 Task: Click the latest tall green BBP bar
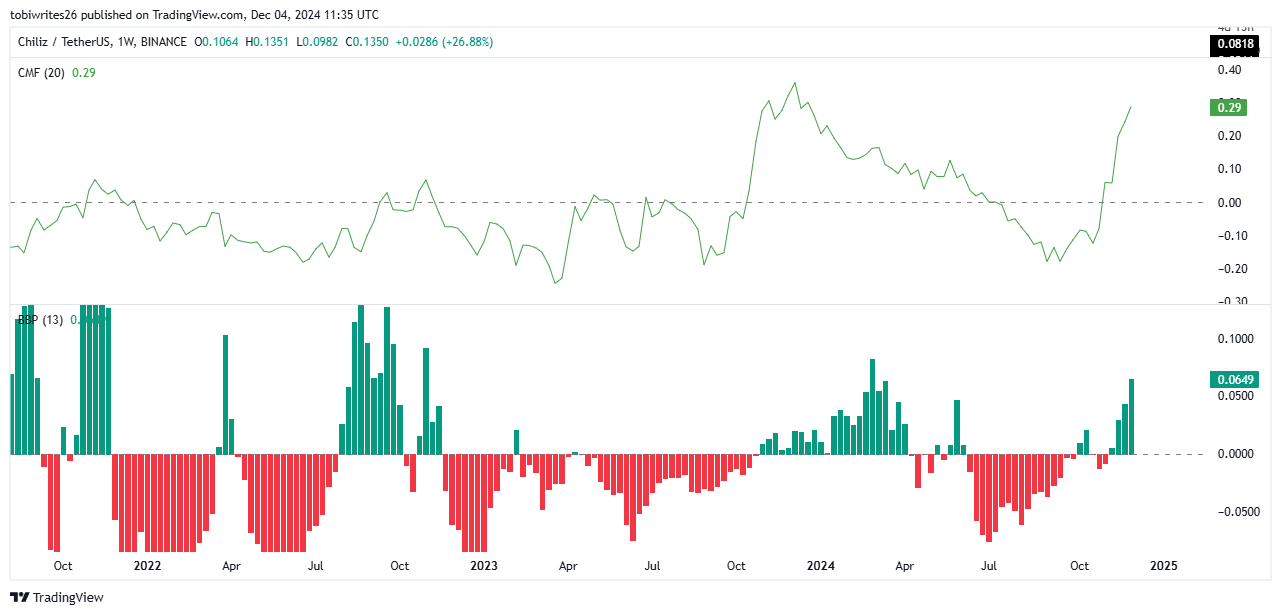pyautogui.click(x=1132, y=417)
